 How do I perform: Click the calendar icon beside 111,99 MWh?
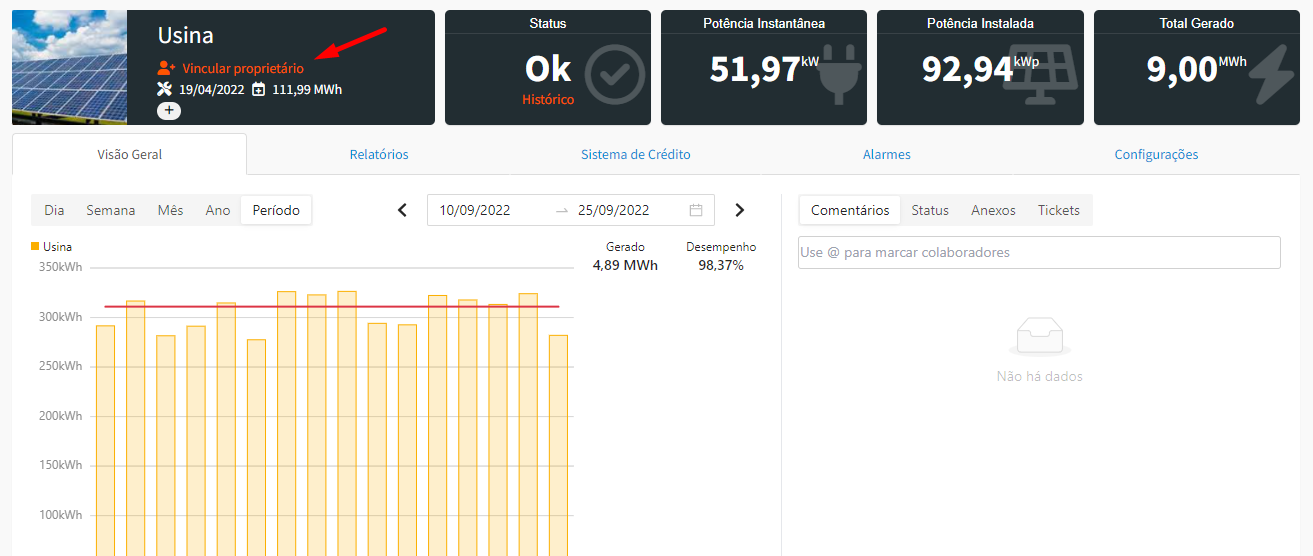(259, 89)
